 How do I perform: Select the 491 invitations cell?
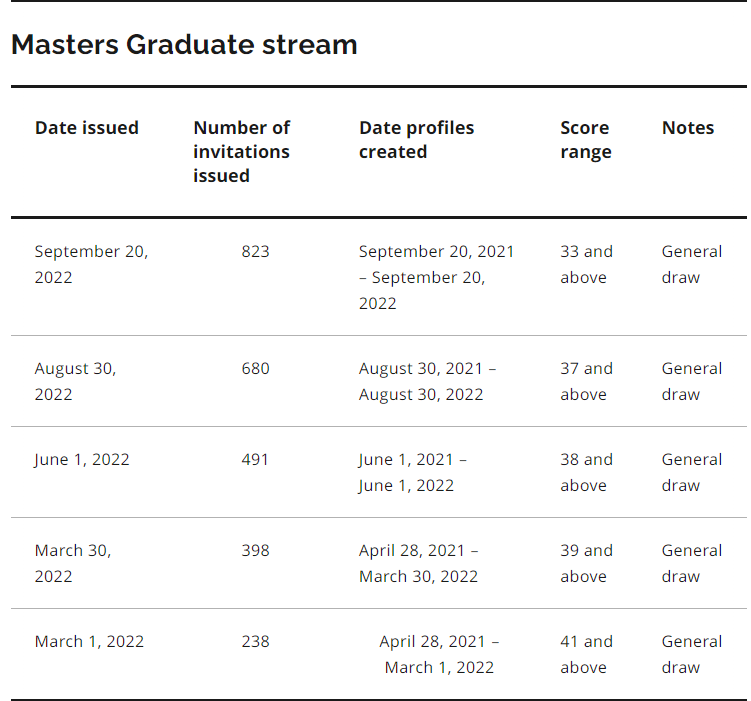(x=255, y=459)
